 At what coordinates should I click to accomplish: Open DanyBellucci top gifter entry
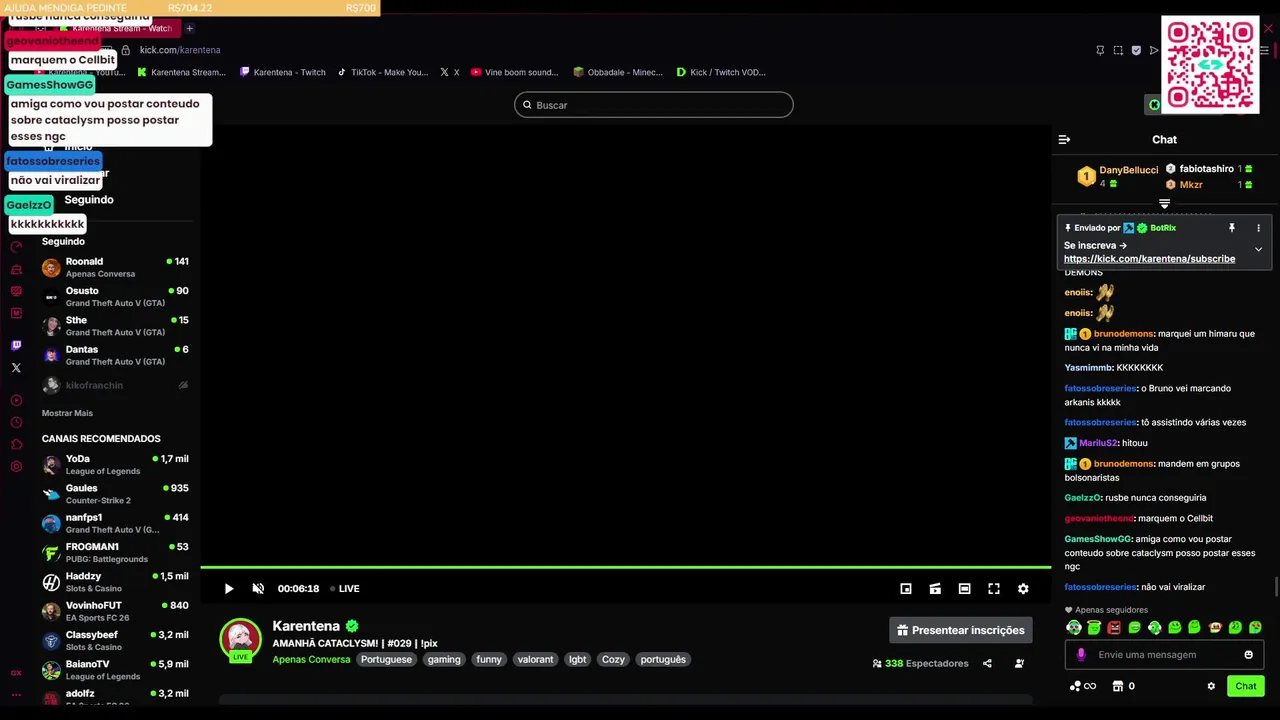coord(1118,176)
